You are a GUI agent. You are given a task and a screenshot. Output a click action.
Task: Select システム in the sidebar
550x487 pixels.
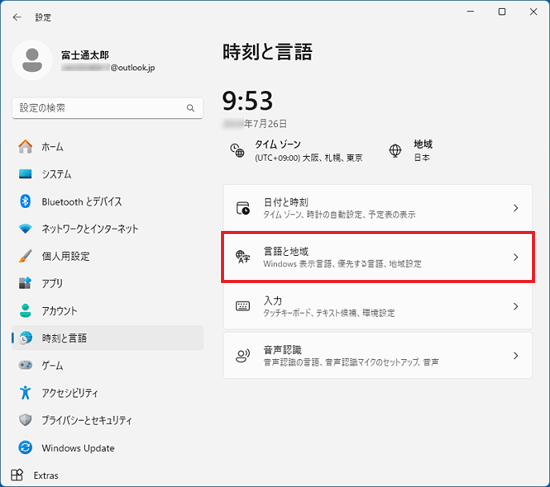pos(108,174)
